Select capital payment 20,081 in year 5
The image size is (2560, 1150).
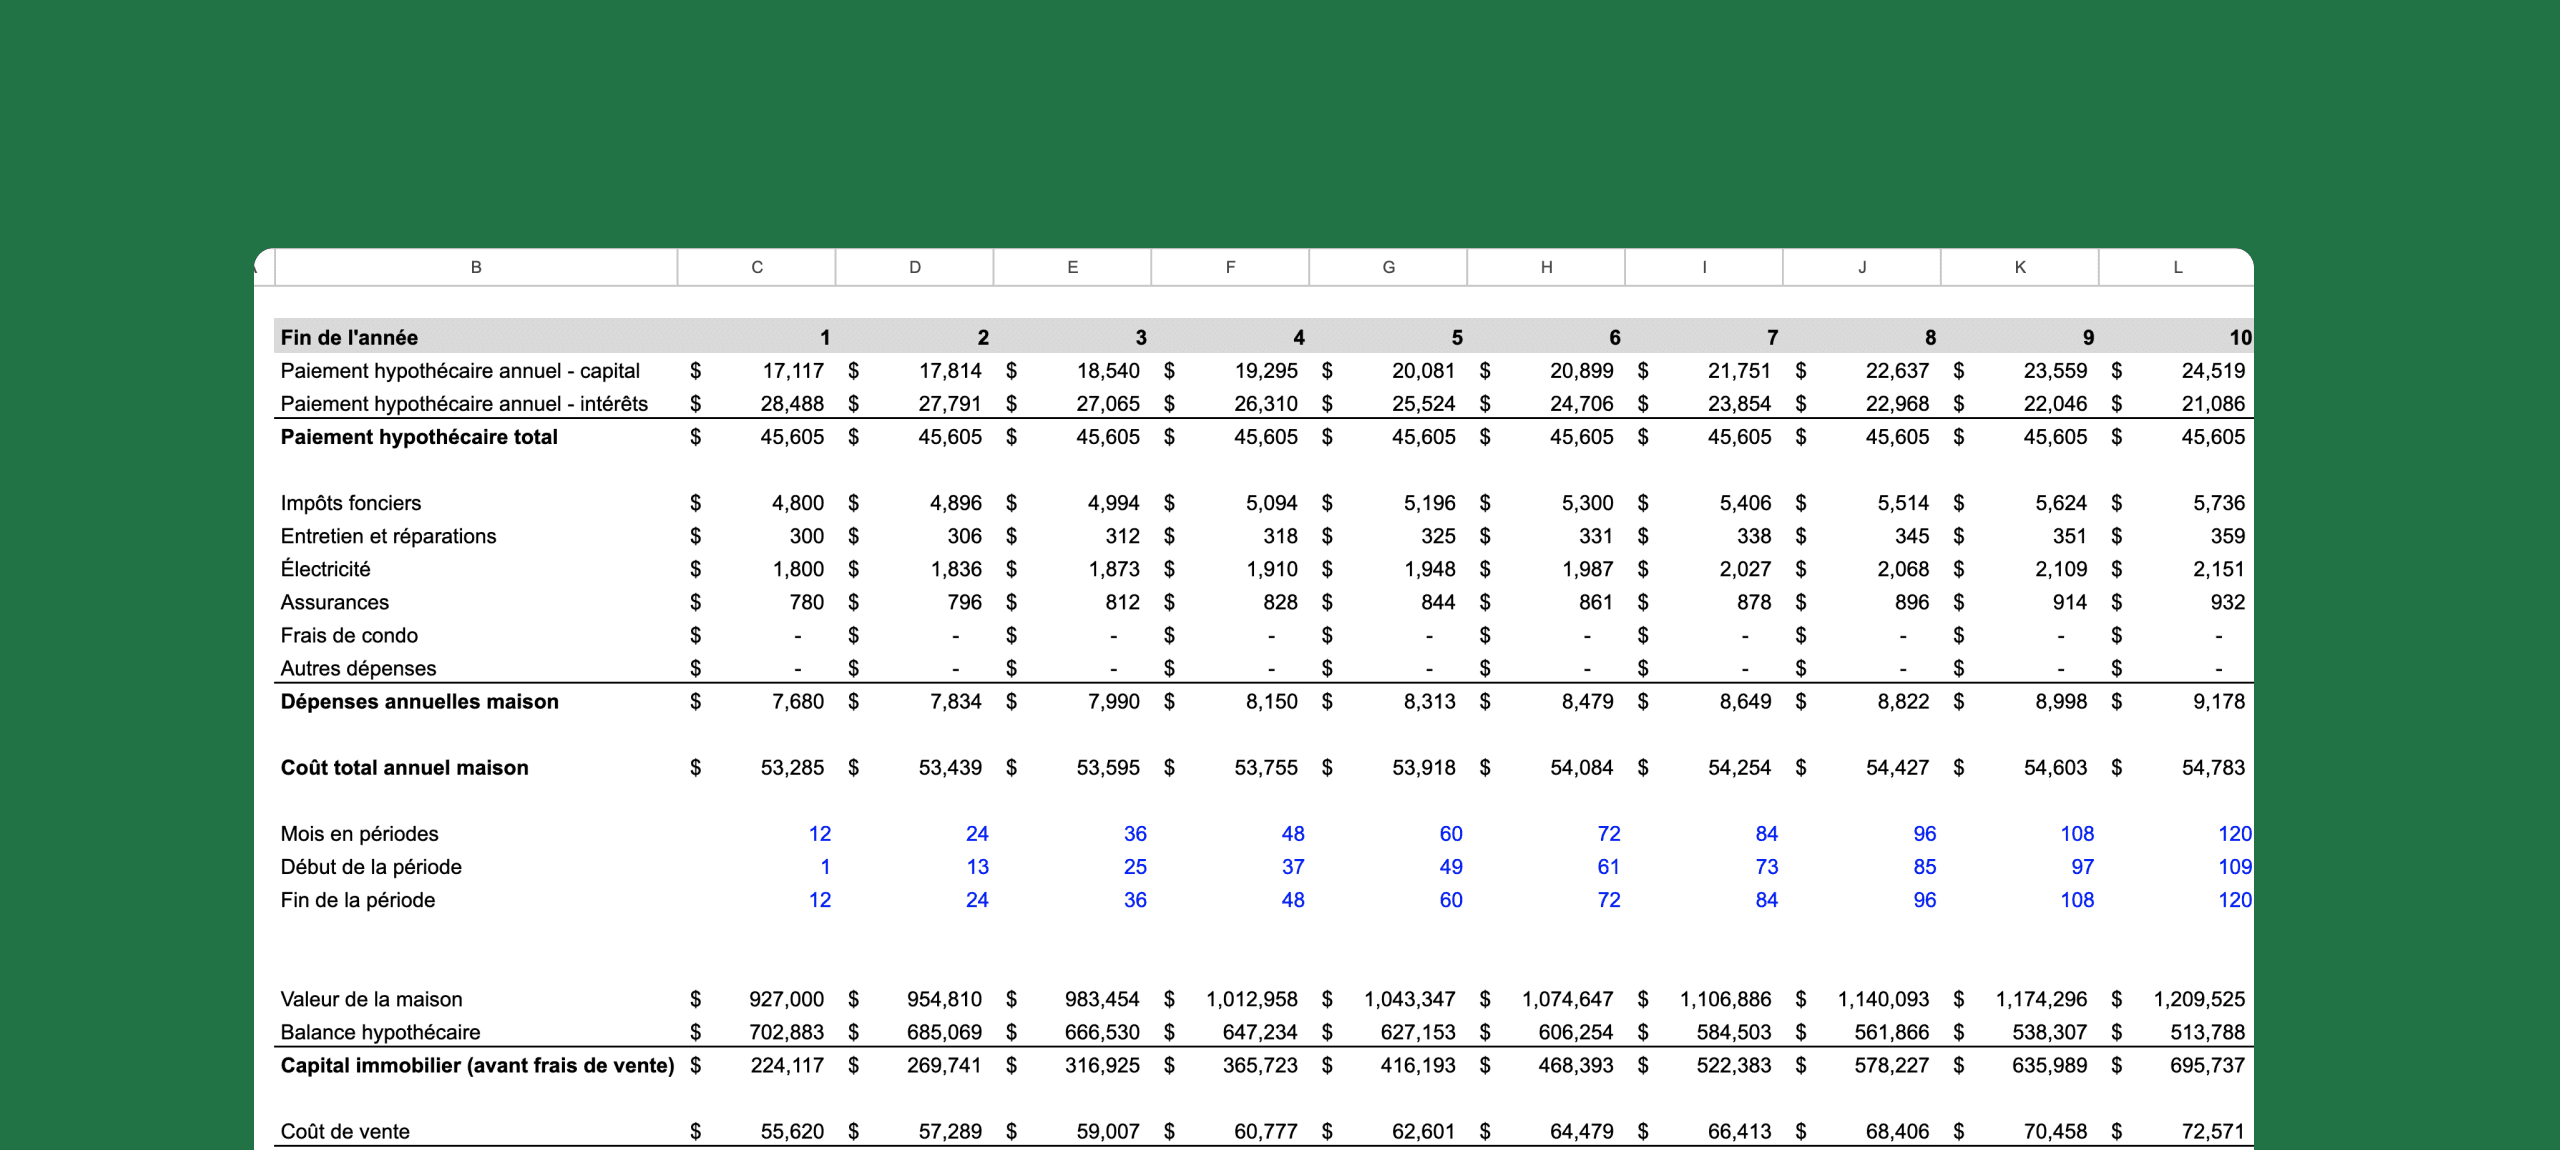click(1423, 371)
